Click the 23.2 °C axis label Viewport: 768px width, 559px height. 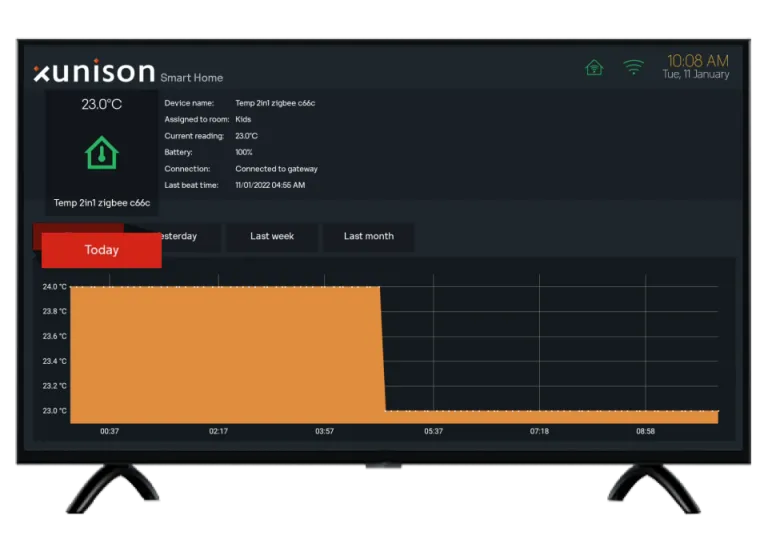click(54, 386)
